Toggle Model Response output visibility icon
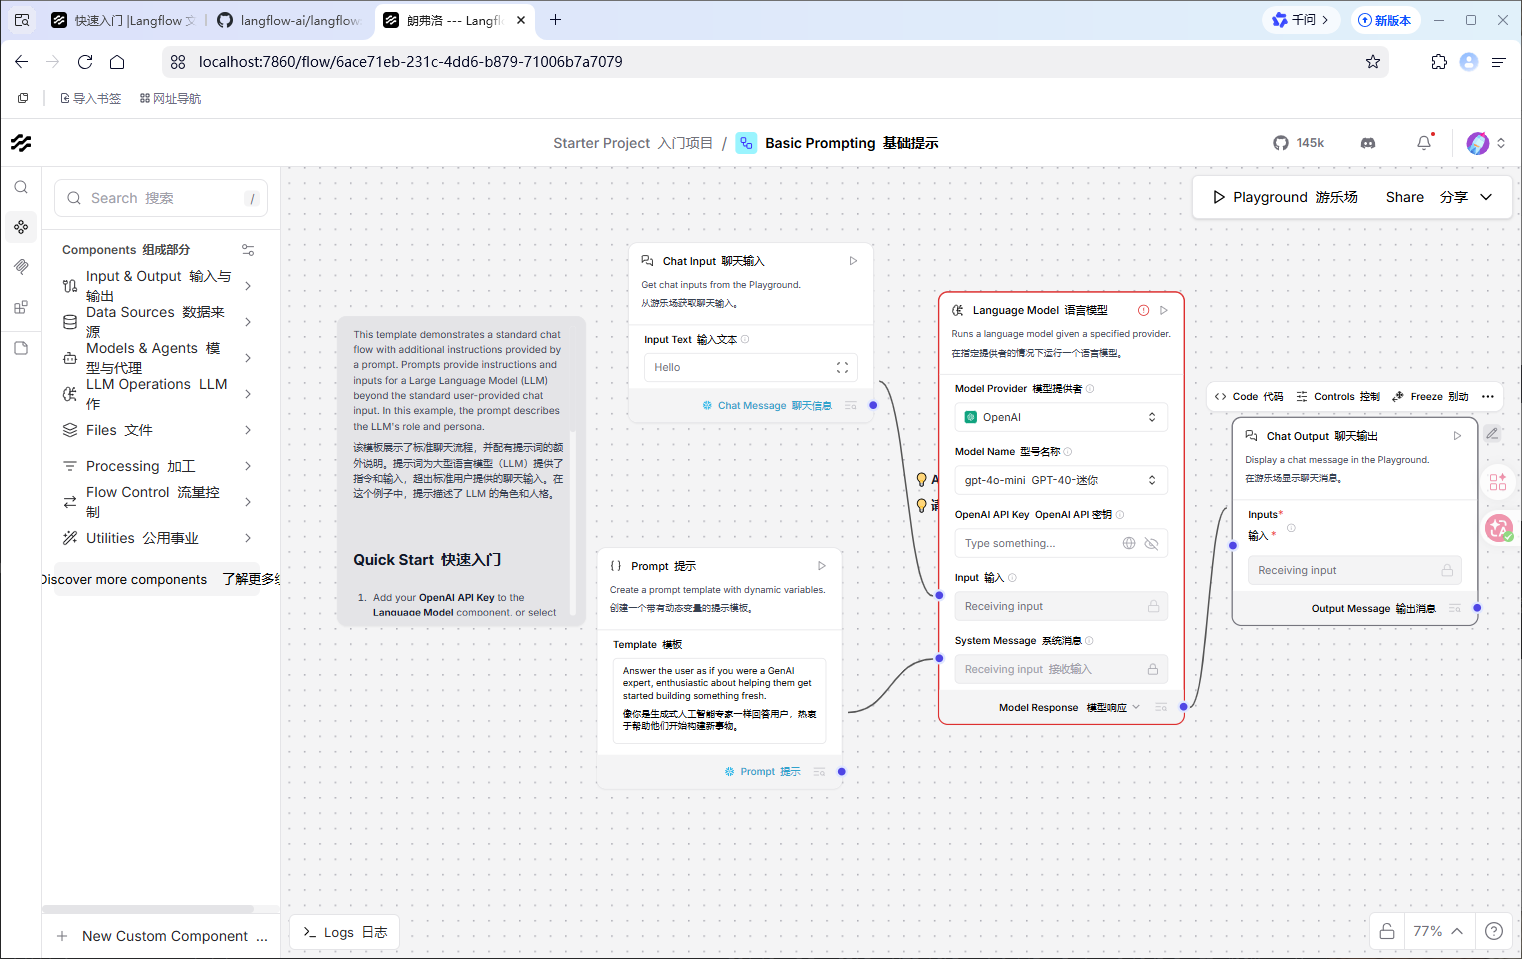This screenshot has height=959, width=1522. coord(1161,708)
